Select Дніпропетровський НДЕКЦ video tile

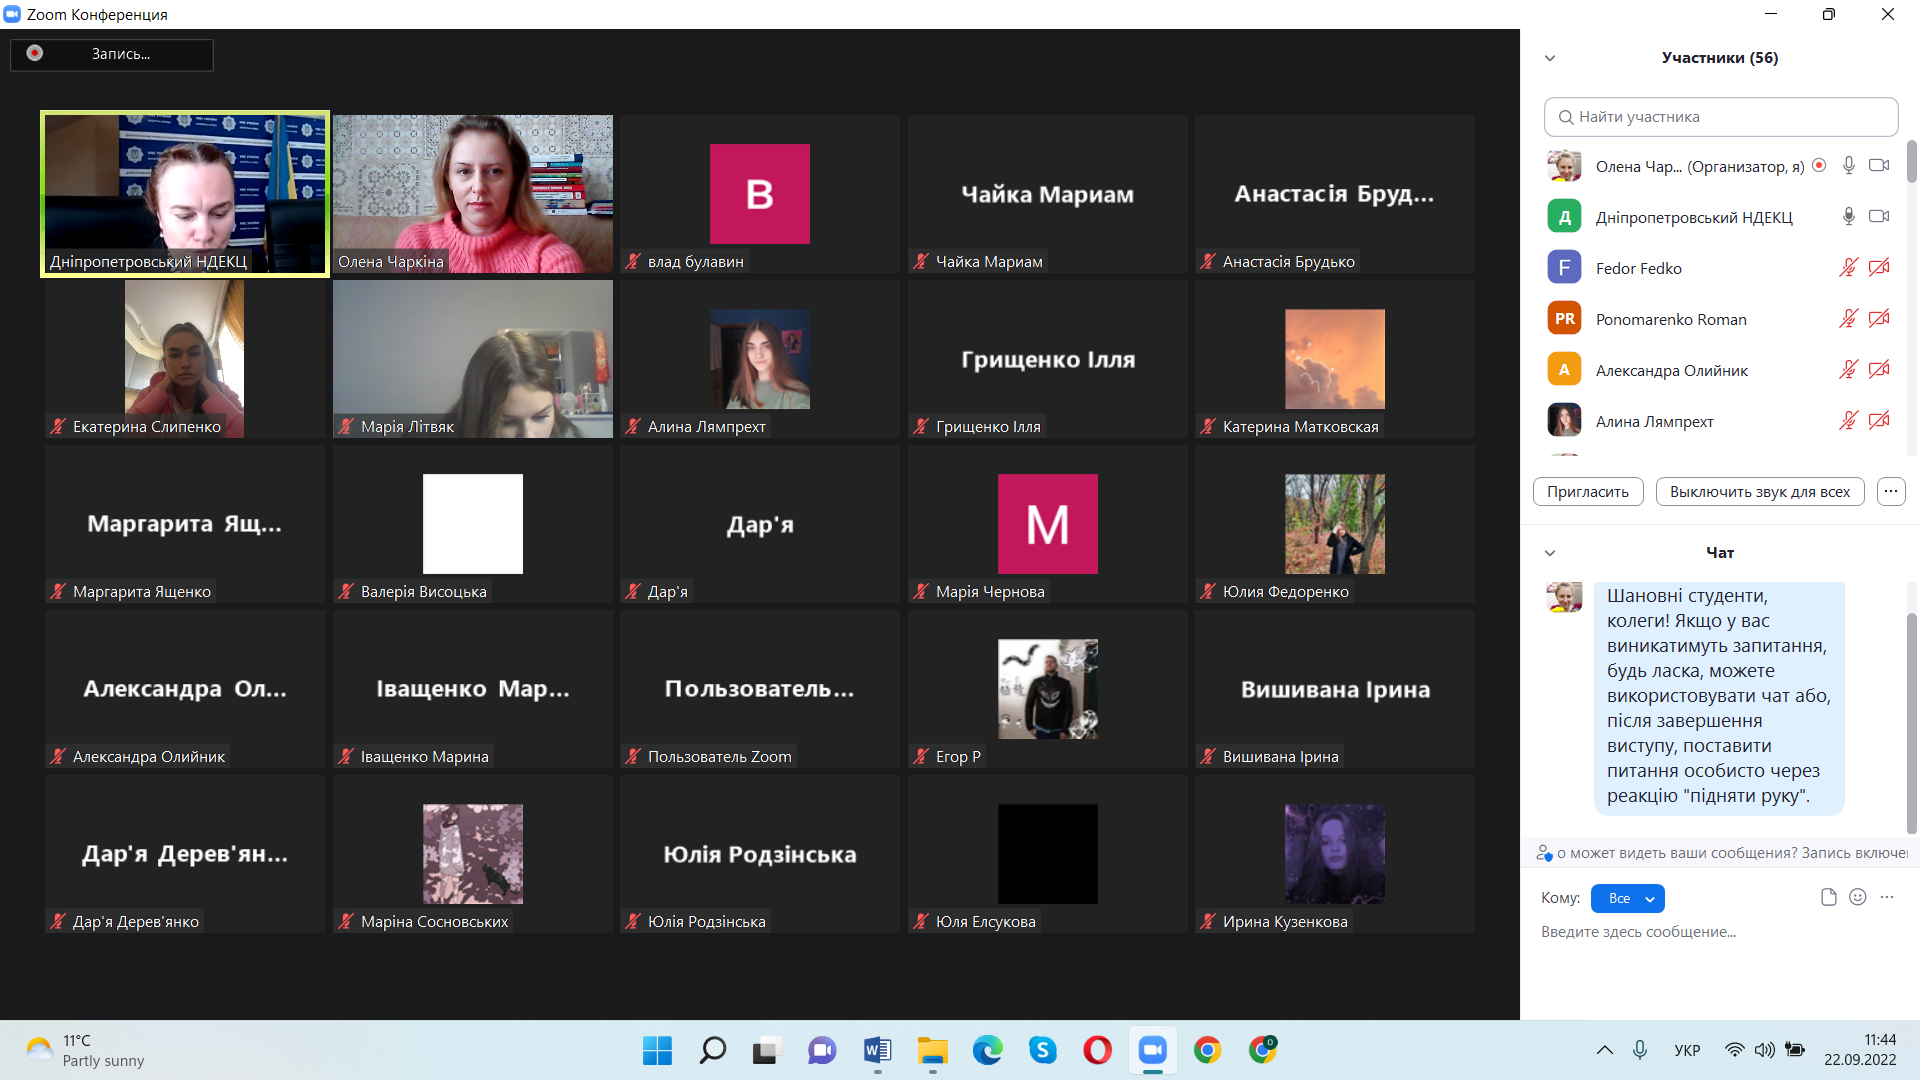(185, 194)
